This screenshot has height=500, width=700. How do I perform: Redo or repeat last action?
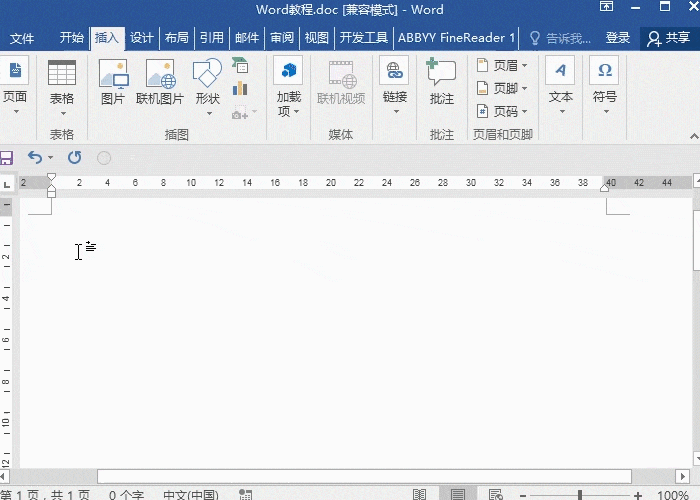75,158
